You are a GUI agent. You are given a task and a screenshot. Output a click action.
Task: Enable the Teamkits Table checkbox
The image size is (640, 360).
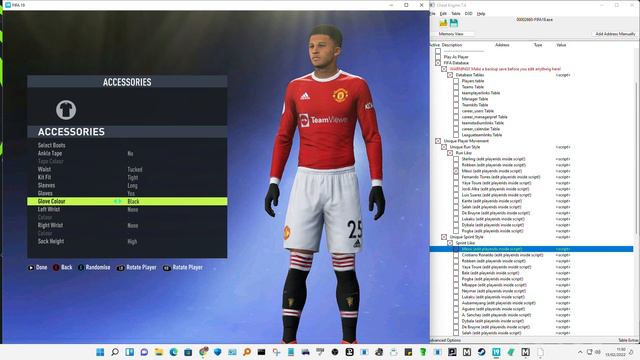(456, 105)
